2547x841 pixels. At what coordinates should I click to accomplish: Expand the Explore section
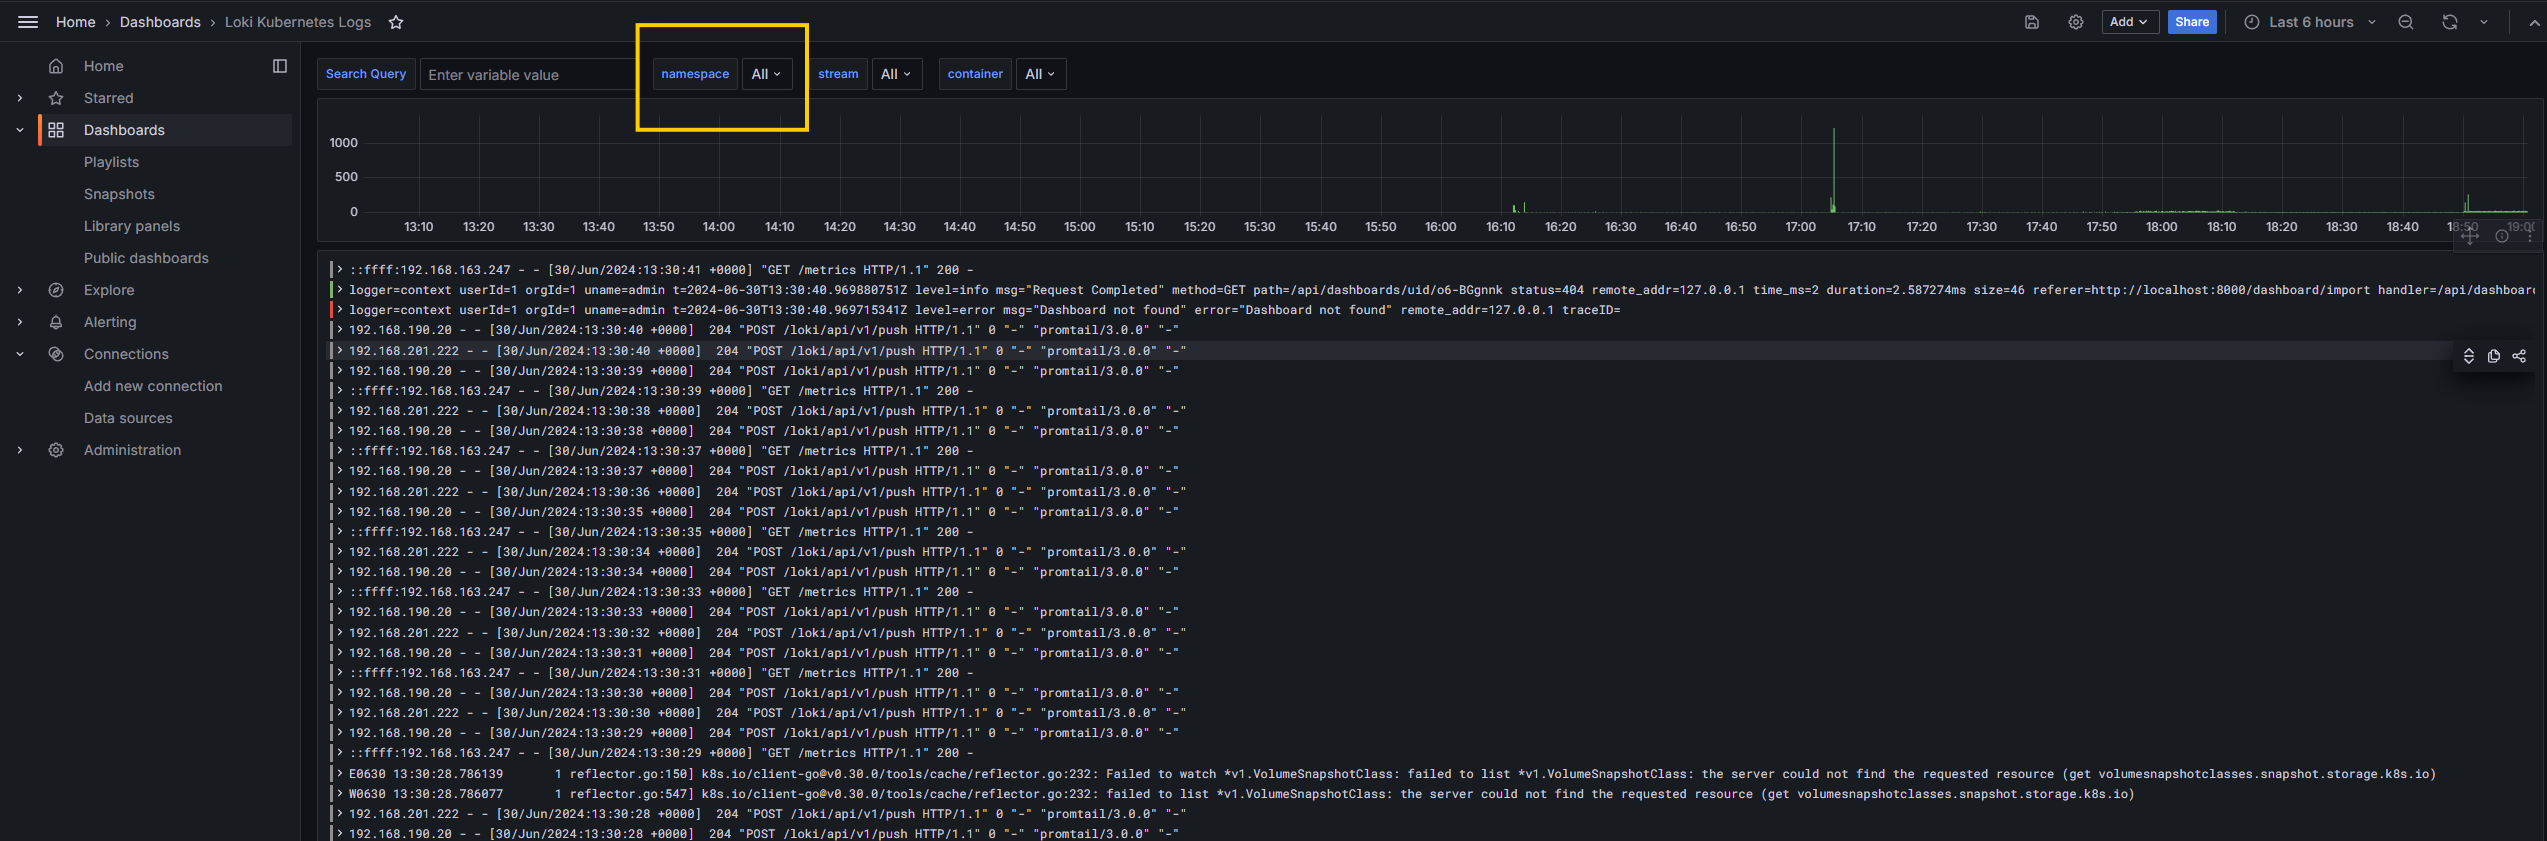(20, 290)
